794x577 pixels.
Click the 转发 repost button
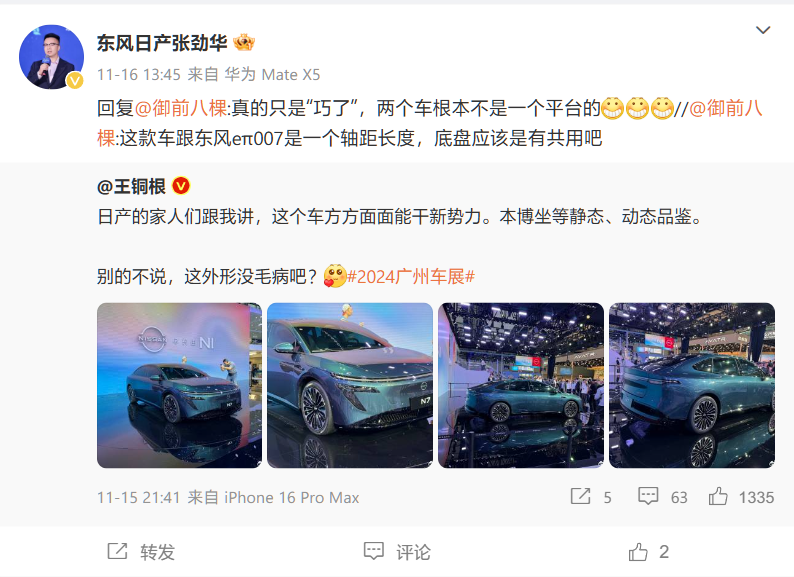coord(141,552)
